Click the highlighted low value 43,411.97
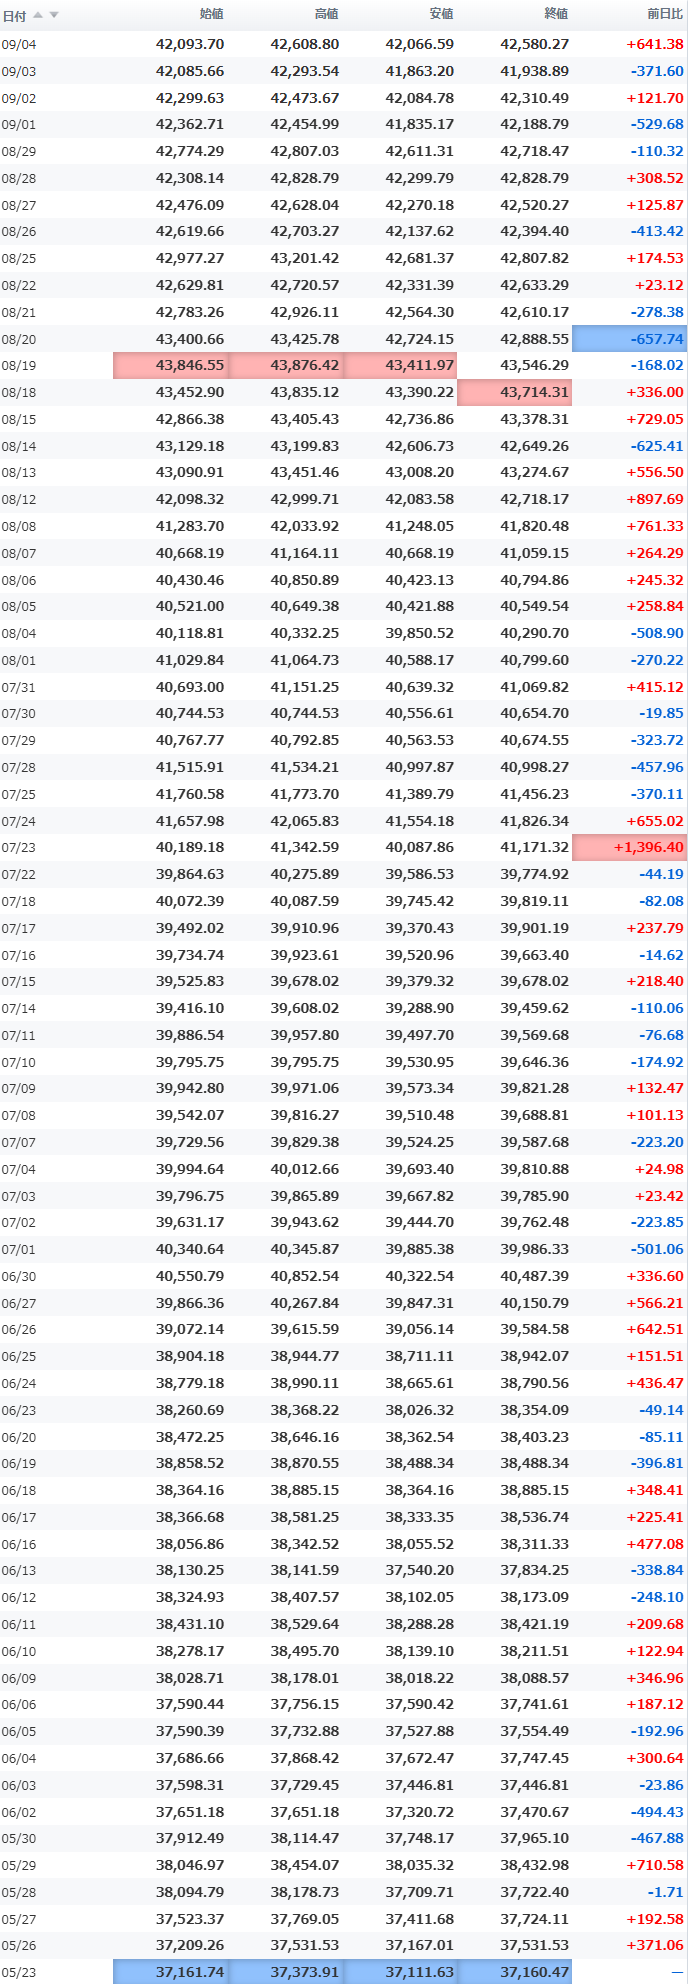Screen dimensions: 689x1984 tap(400, 366)
